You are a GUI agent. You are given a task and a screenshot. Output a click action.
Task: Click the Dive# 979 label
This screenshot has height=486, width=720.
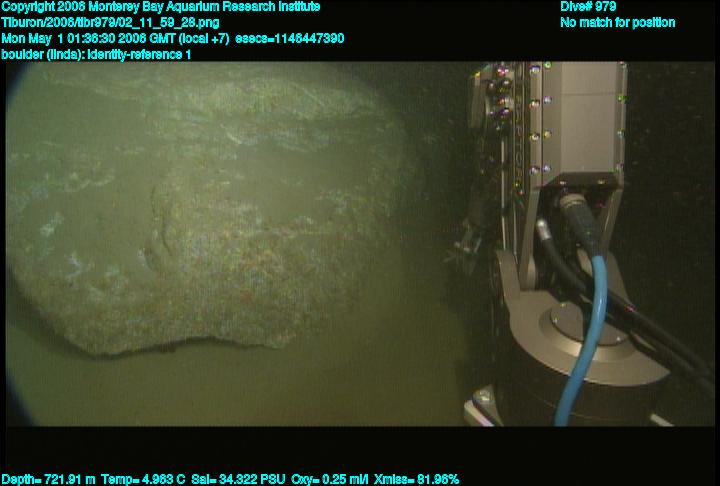[588, 7]
